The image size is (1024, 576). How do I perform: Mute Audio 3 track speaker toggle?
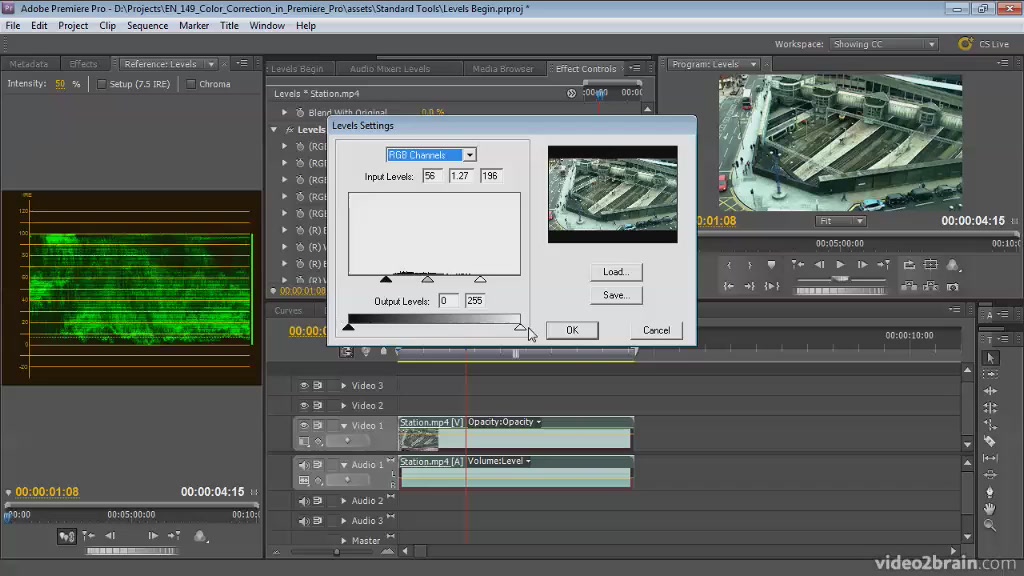[x=304, y=521]
